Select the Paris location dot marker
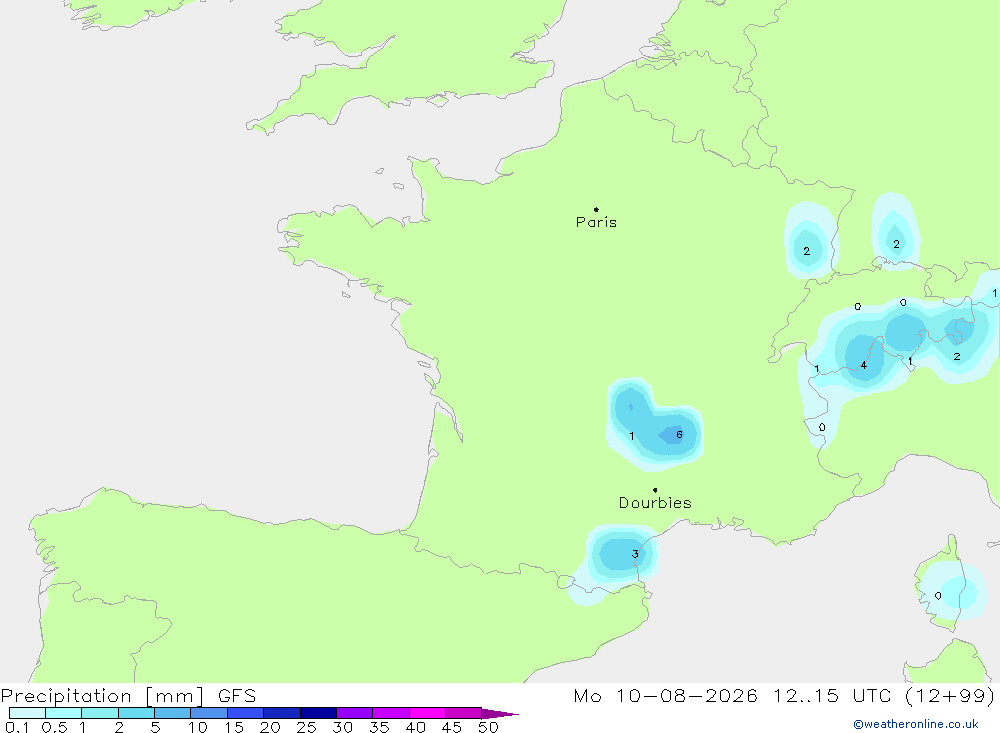 [596, 209]
